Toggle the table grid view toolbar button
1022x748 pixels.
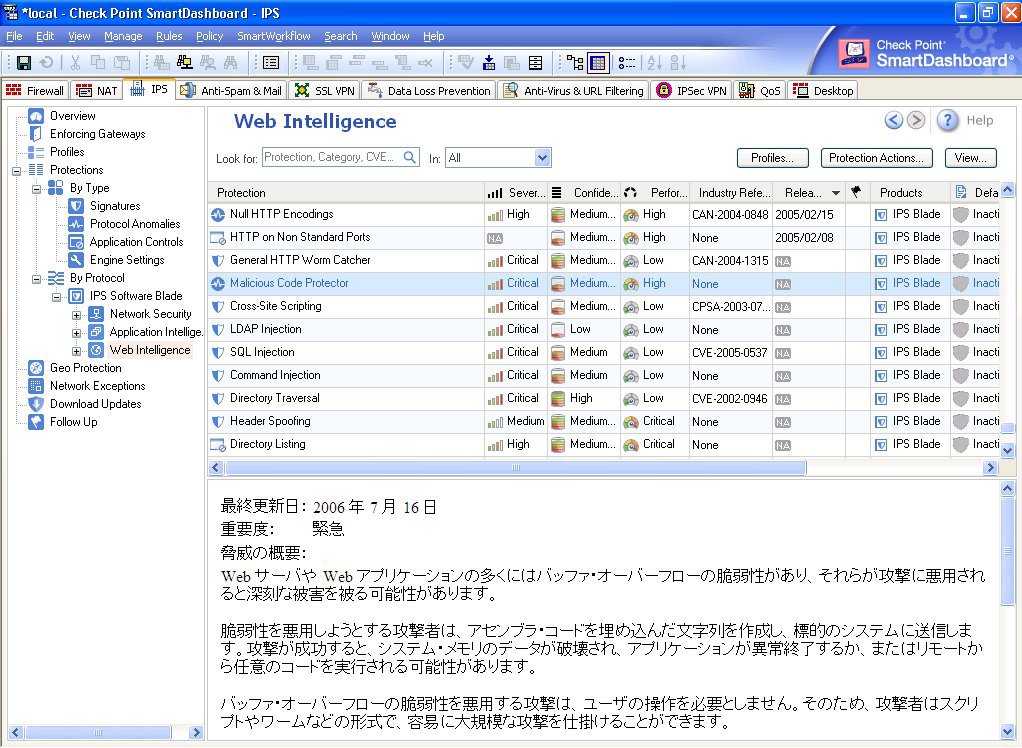[x=597, y=63]
